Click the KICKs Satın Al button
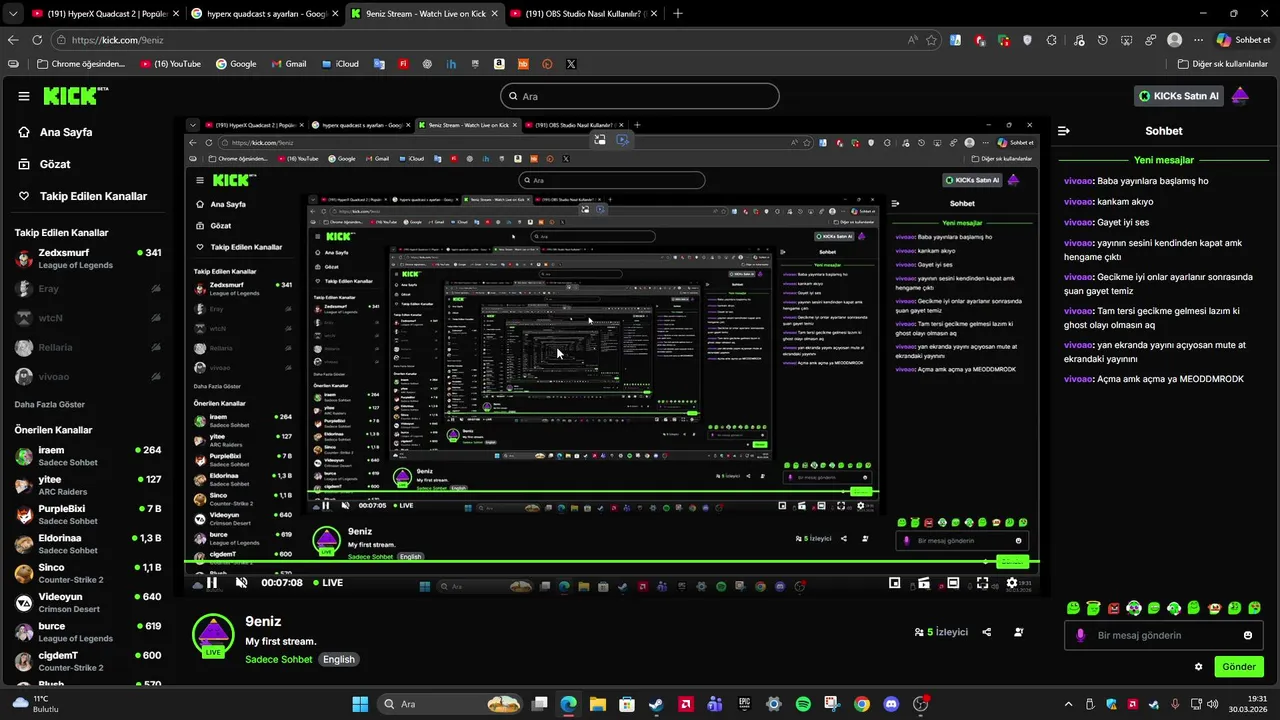This screenshot has width=1280, height=720. pyautogui.click(x=1179, y=96)
